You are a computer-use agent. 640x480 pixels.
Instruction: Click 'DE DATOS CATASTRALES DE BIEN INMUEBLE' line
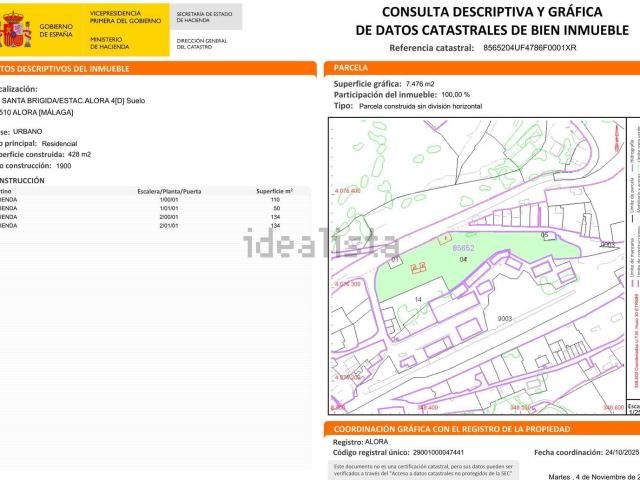pos(492,30)
